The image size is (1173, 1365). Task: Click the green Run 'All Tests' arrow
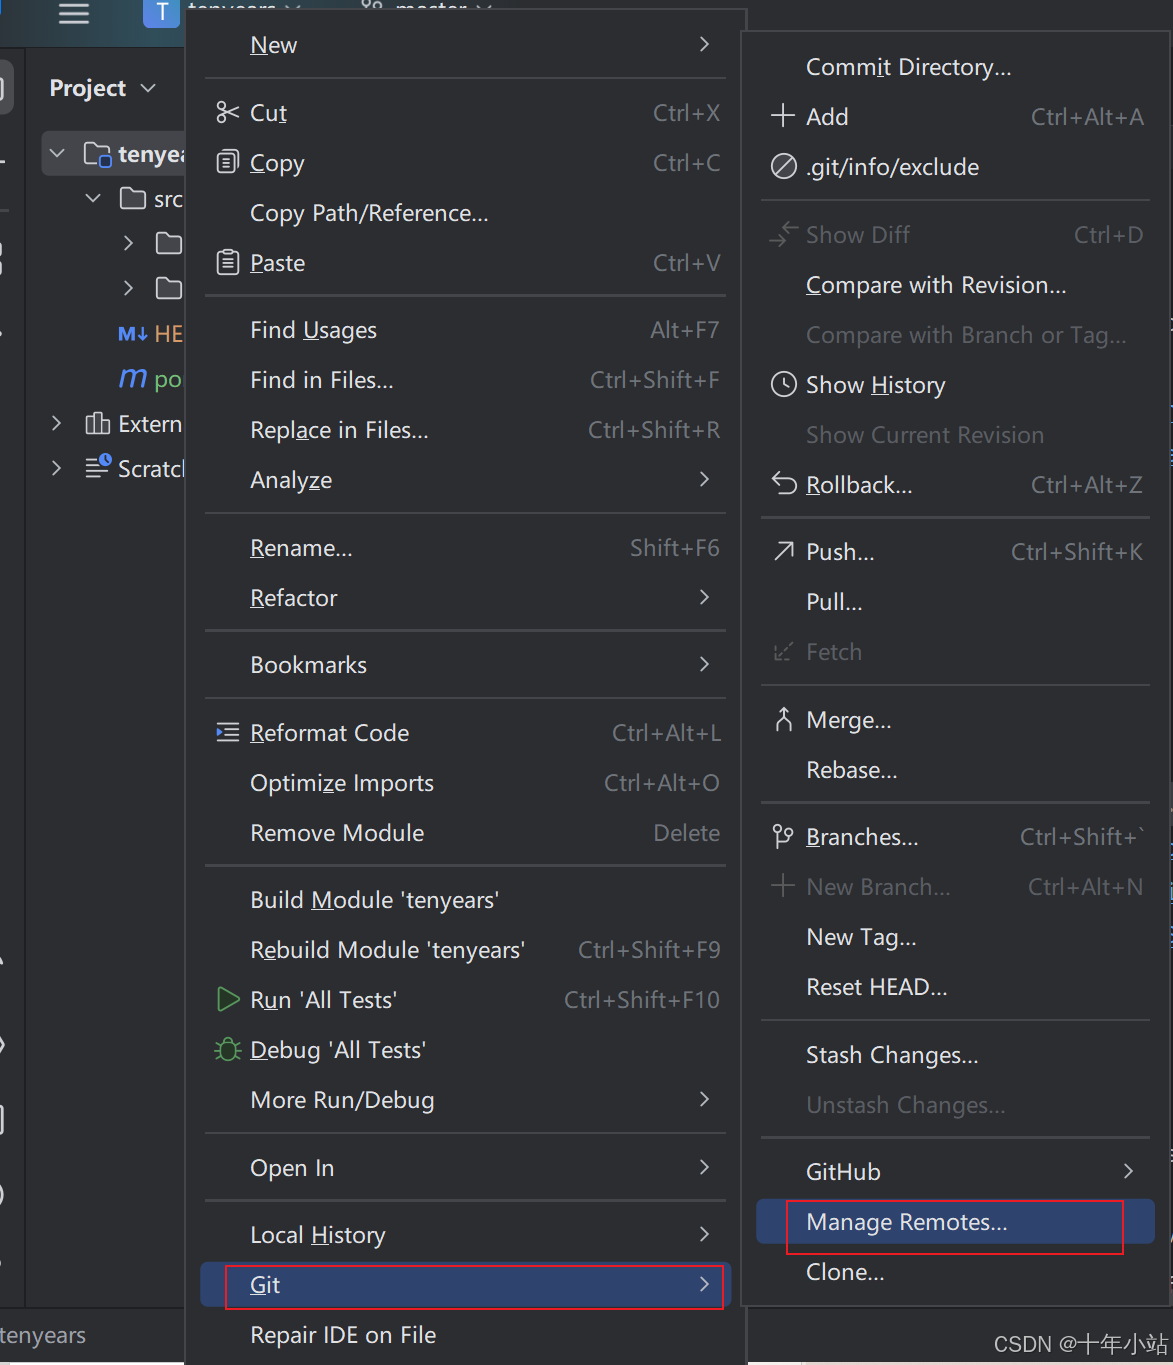click(x=228, y=999)
